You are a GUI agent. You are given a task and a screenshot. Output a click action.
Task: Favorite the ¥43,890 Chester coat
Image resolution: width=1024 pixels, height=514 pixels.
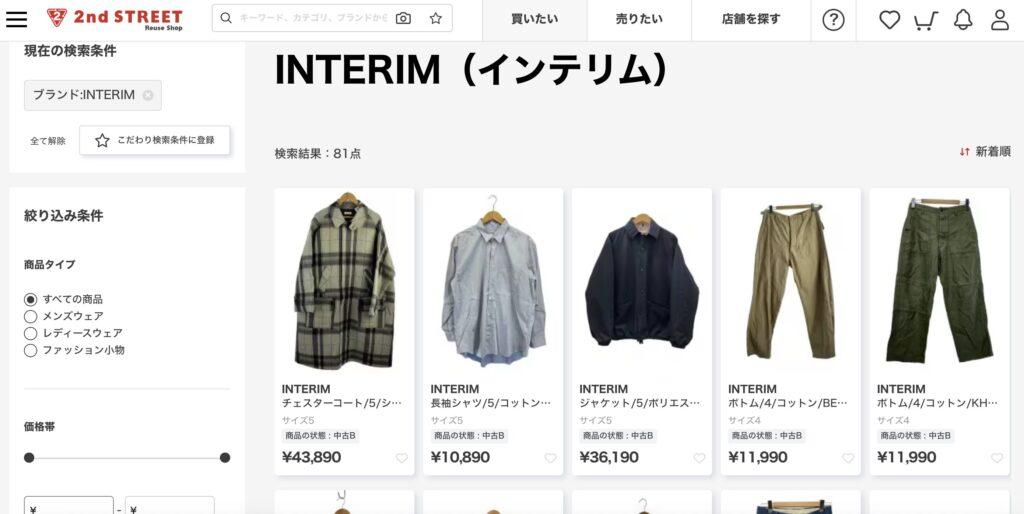point(402,458)
